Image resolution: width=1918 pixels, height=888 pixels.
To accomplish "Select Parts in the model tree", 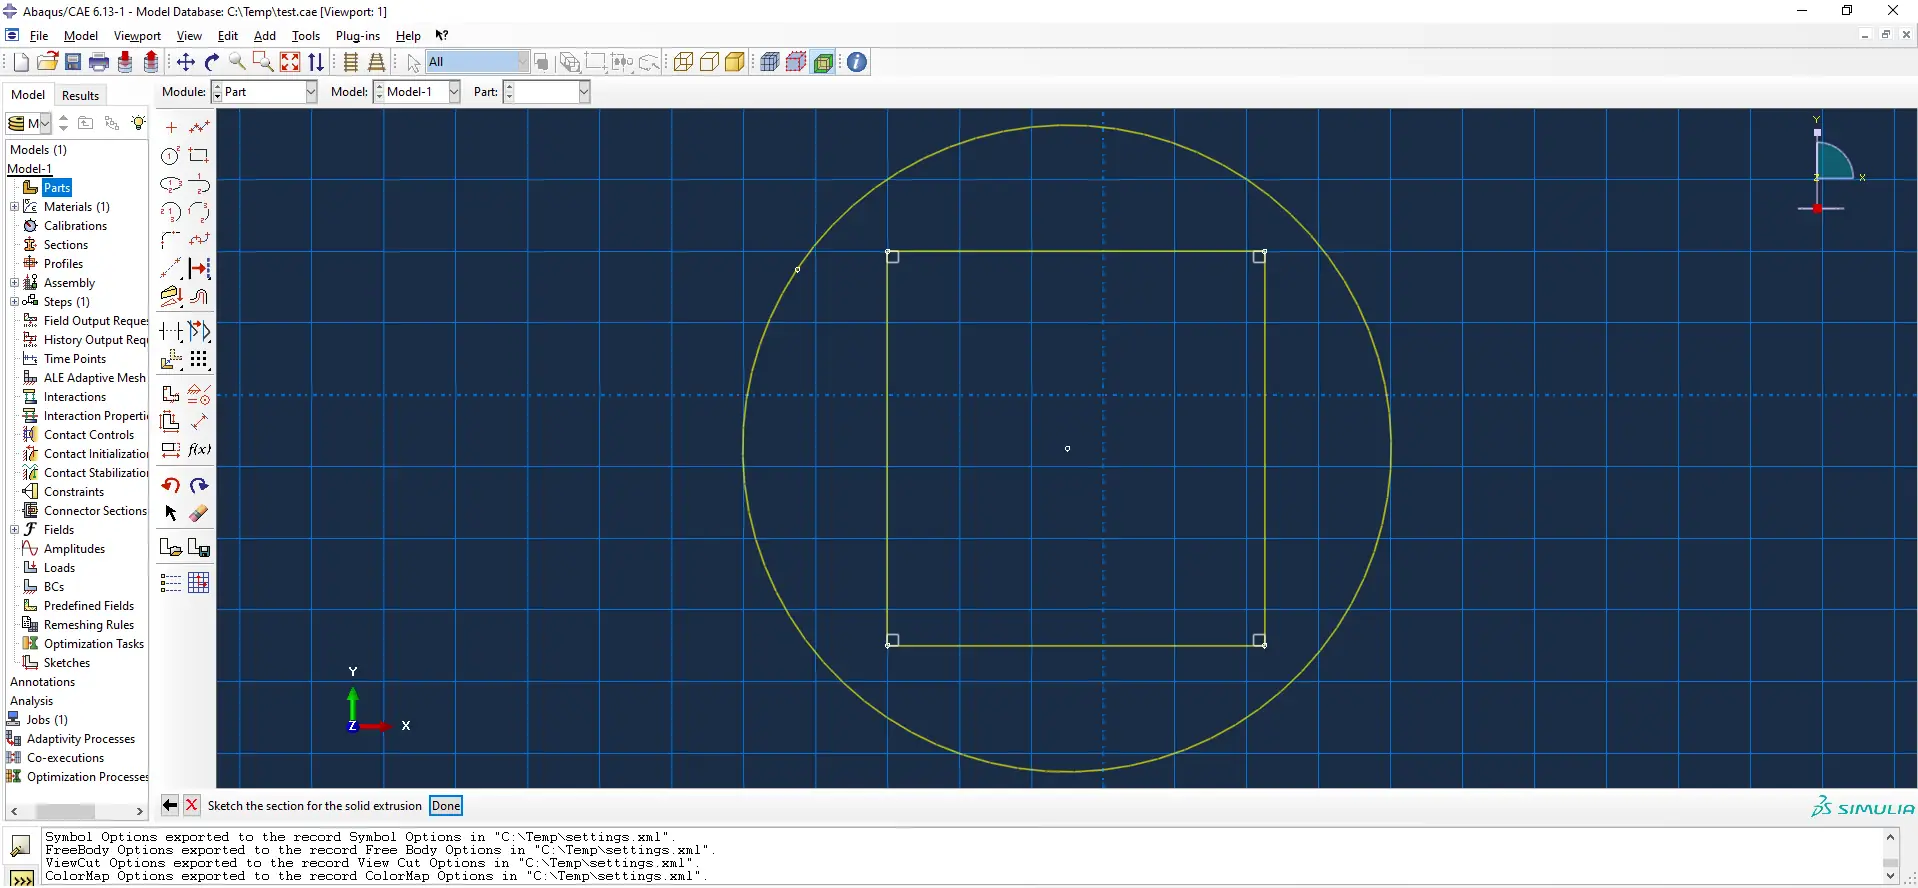I will pyautogui.click(x=57, y=188).
